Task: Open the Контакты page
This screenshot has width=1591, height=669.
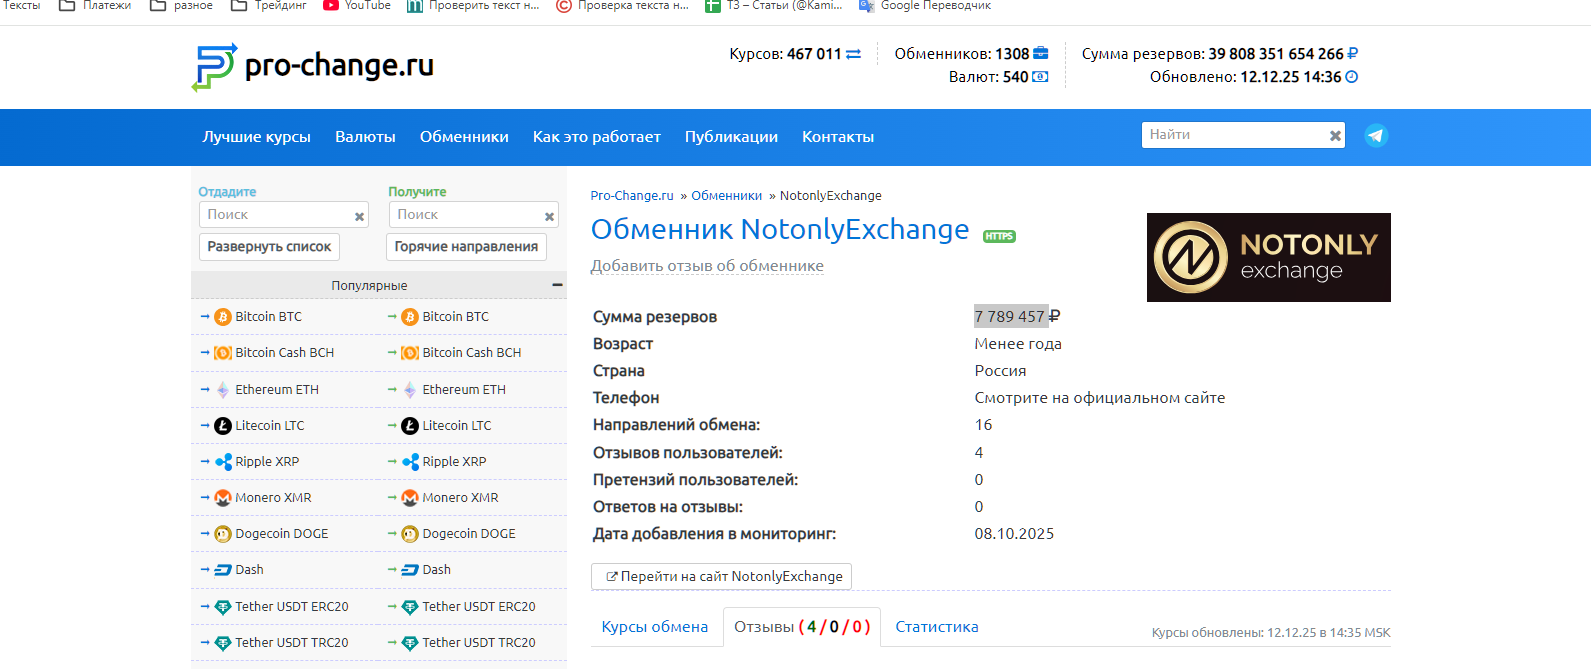Action: tap(838, 137)
